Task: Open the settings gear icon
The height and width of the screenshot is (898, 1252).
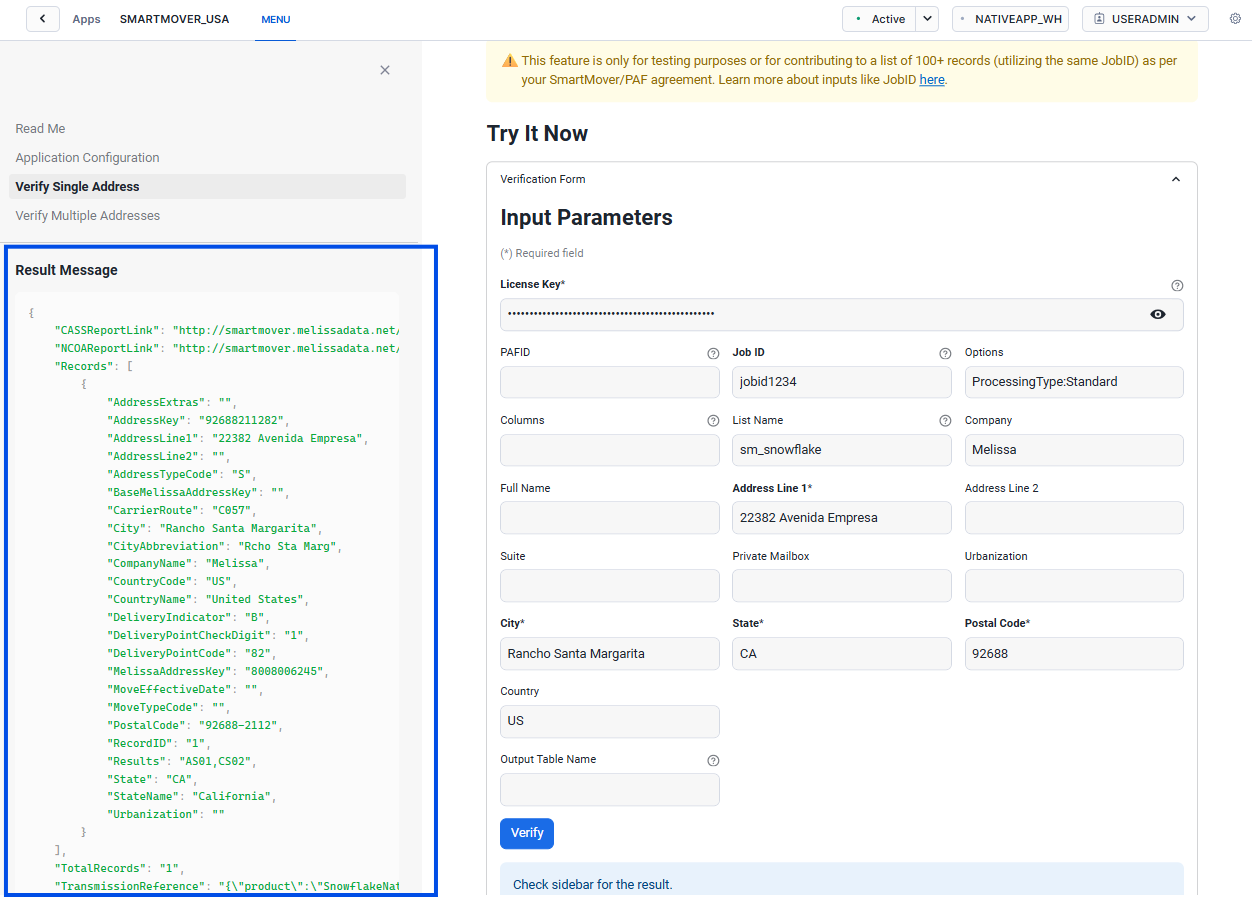Action: coord(1235,19)
